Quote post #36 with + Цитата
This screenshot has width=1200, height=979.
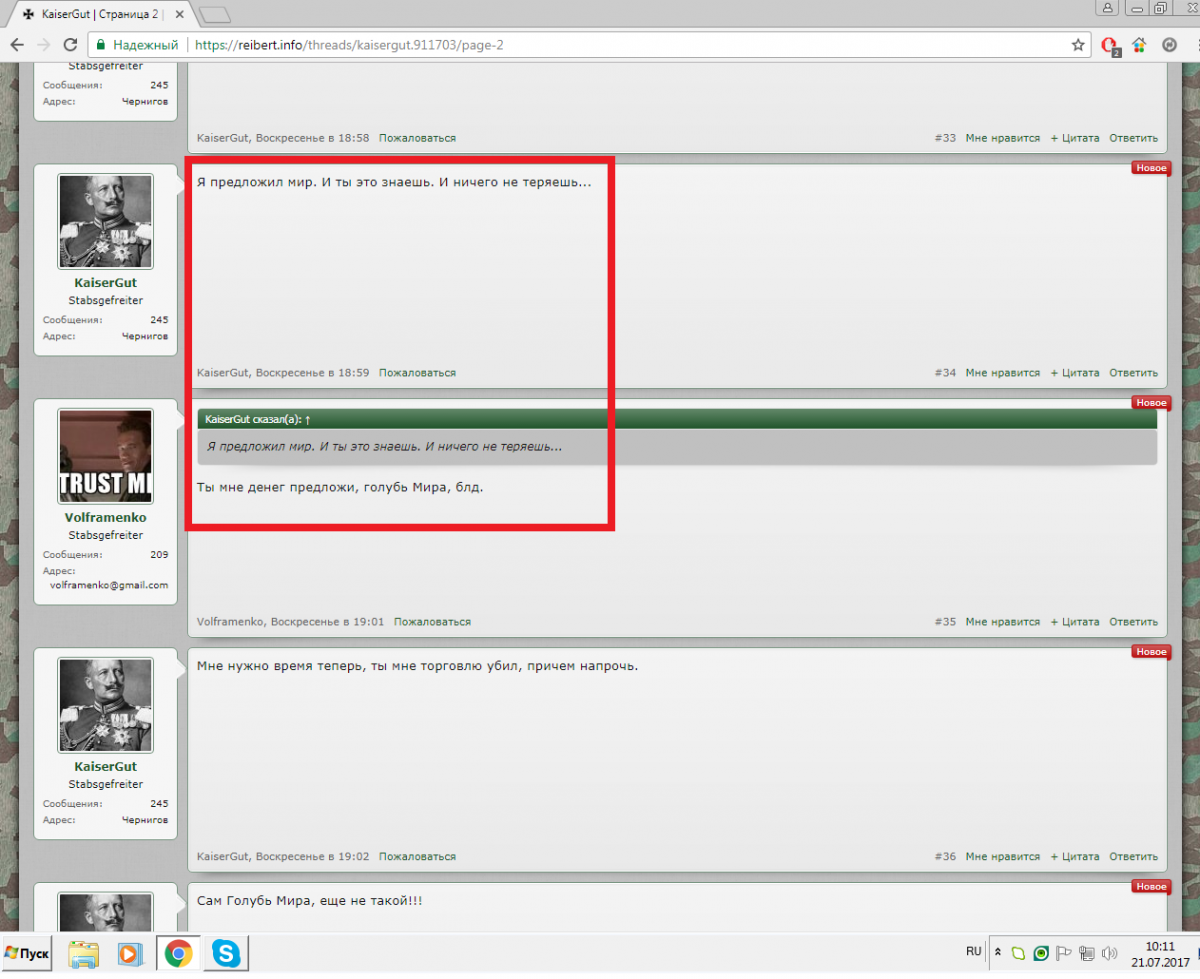1074,857
